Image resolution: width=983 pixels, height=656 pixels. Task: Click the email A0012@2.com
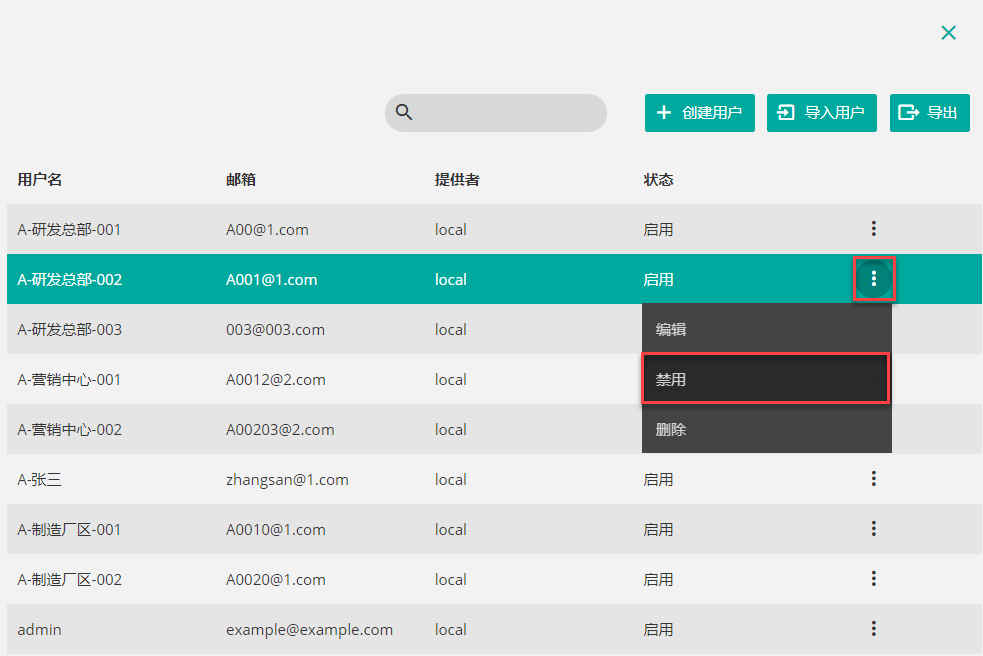(x=276, y=380)
